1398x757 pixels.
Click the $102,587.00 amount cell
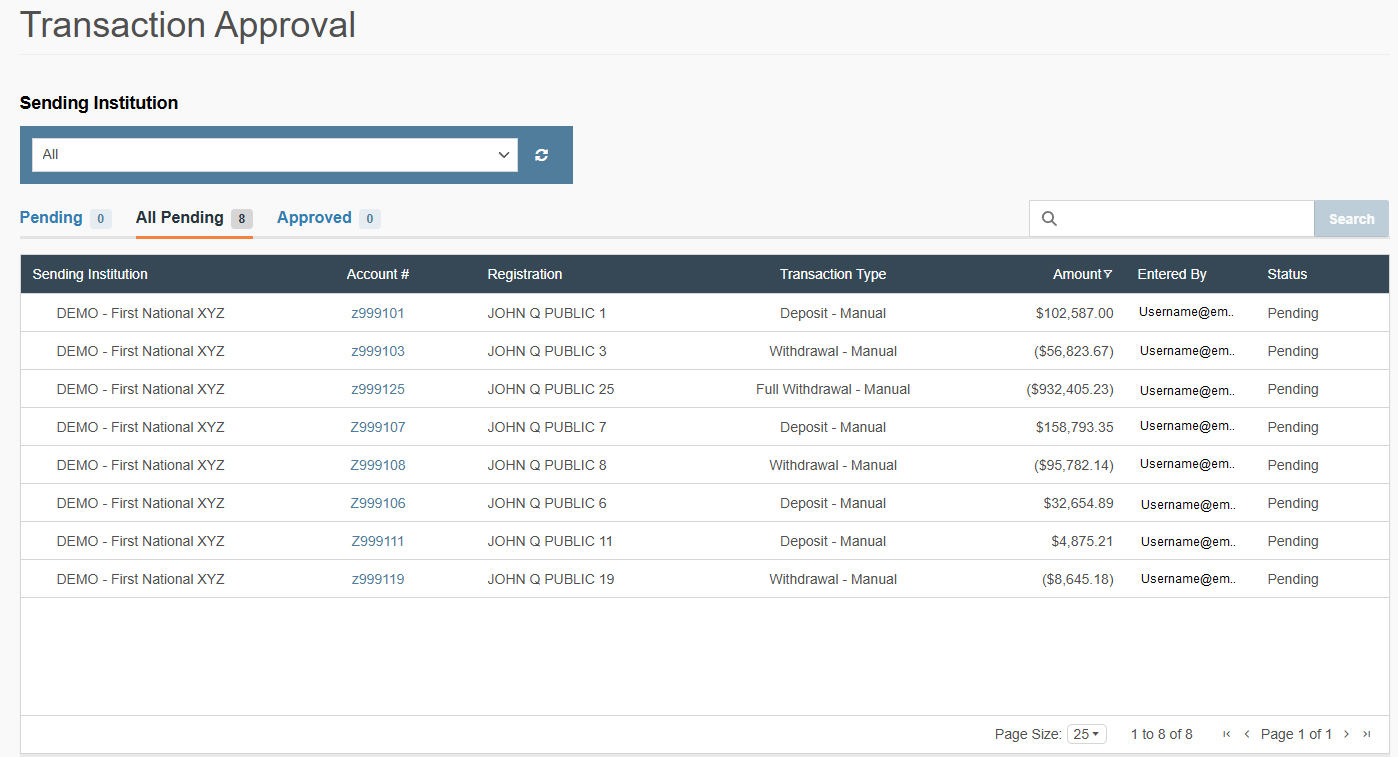pos(1075,313)
